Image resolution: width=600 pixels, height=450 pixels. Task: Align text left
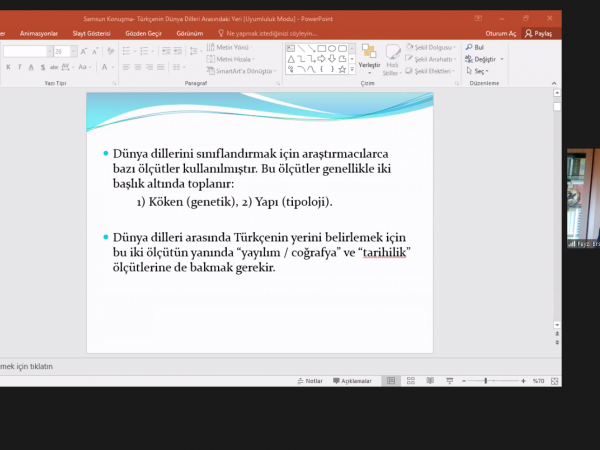pos(126,67)
